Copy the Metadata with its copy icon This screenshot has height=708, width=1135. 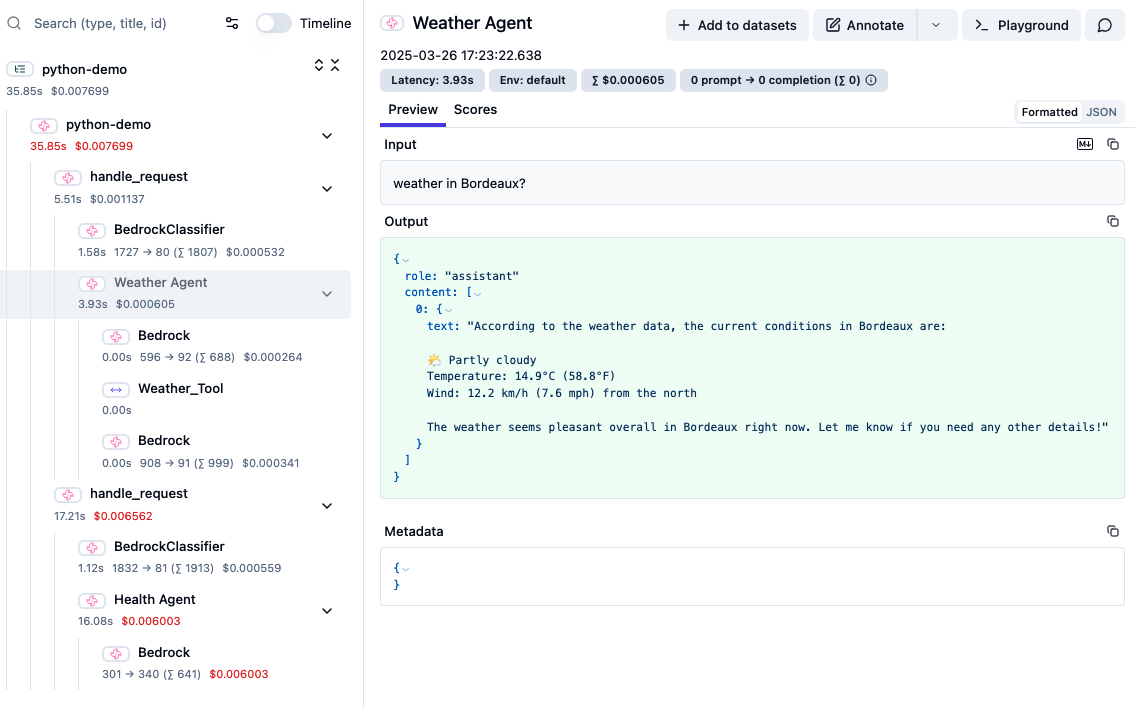point(1113,531)
